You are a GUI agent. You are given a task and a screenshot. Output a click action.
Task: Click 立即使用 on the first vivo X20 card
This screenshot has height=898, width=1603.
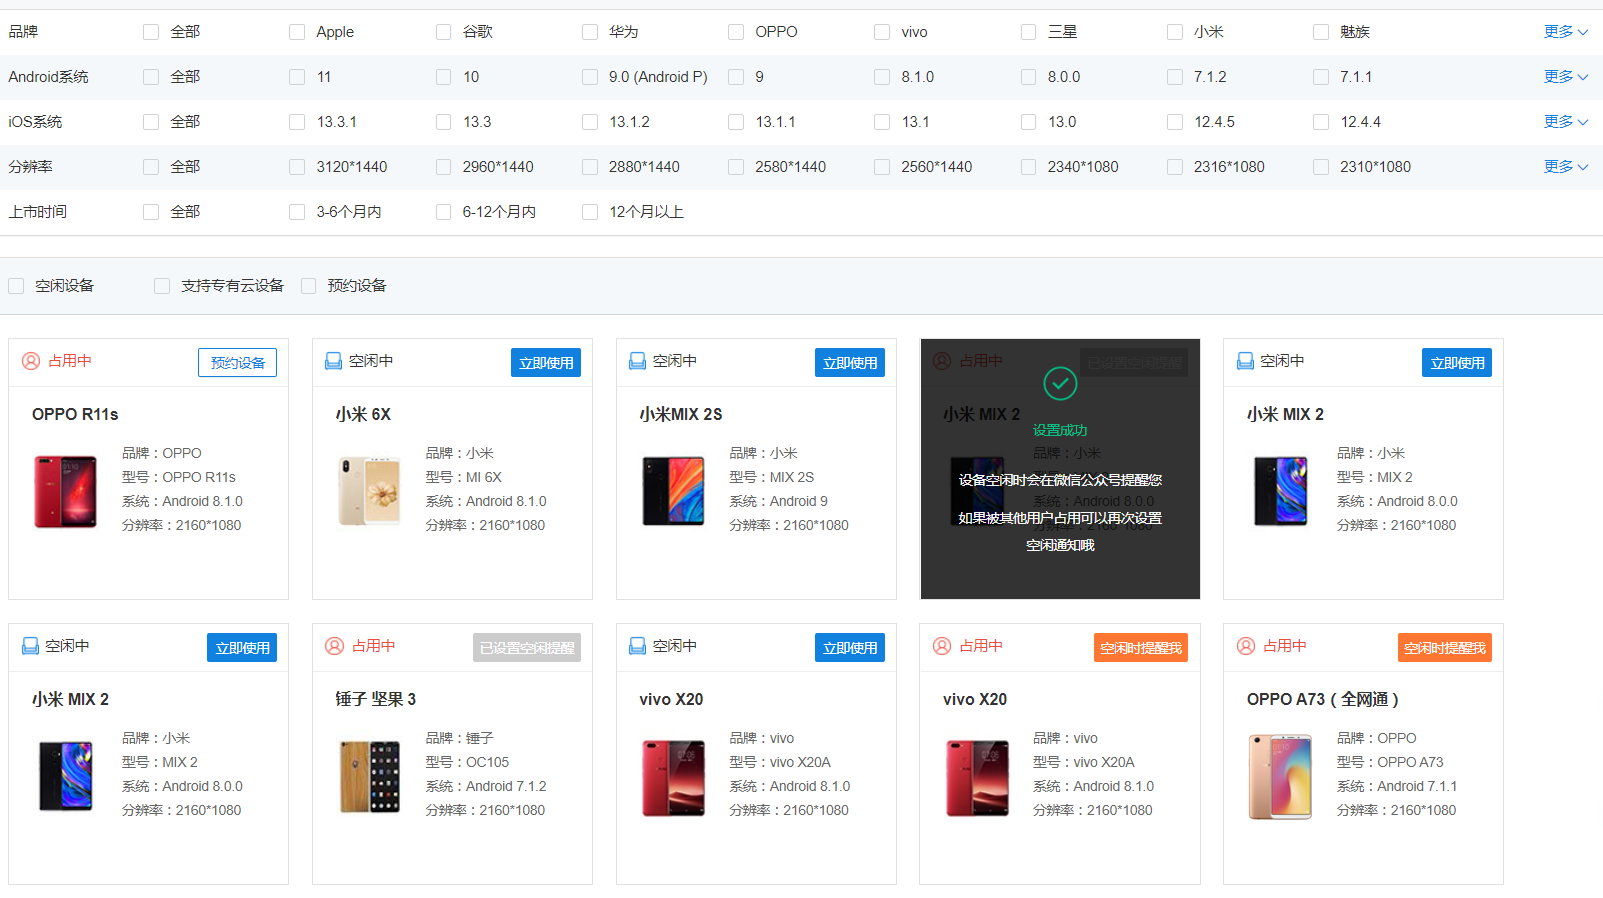(x=850, y=648)
